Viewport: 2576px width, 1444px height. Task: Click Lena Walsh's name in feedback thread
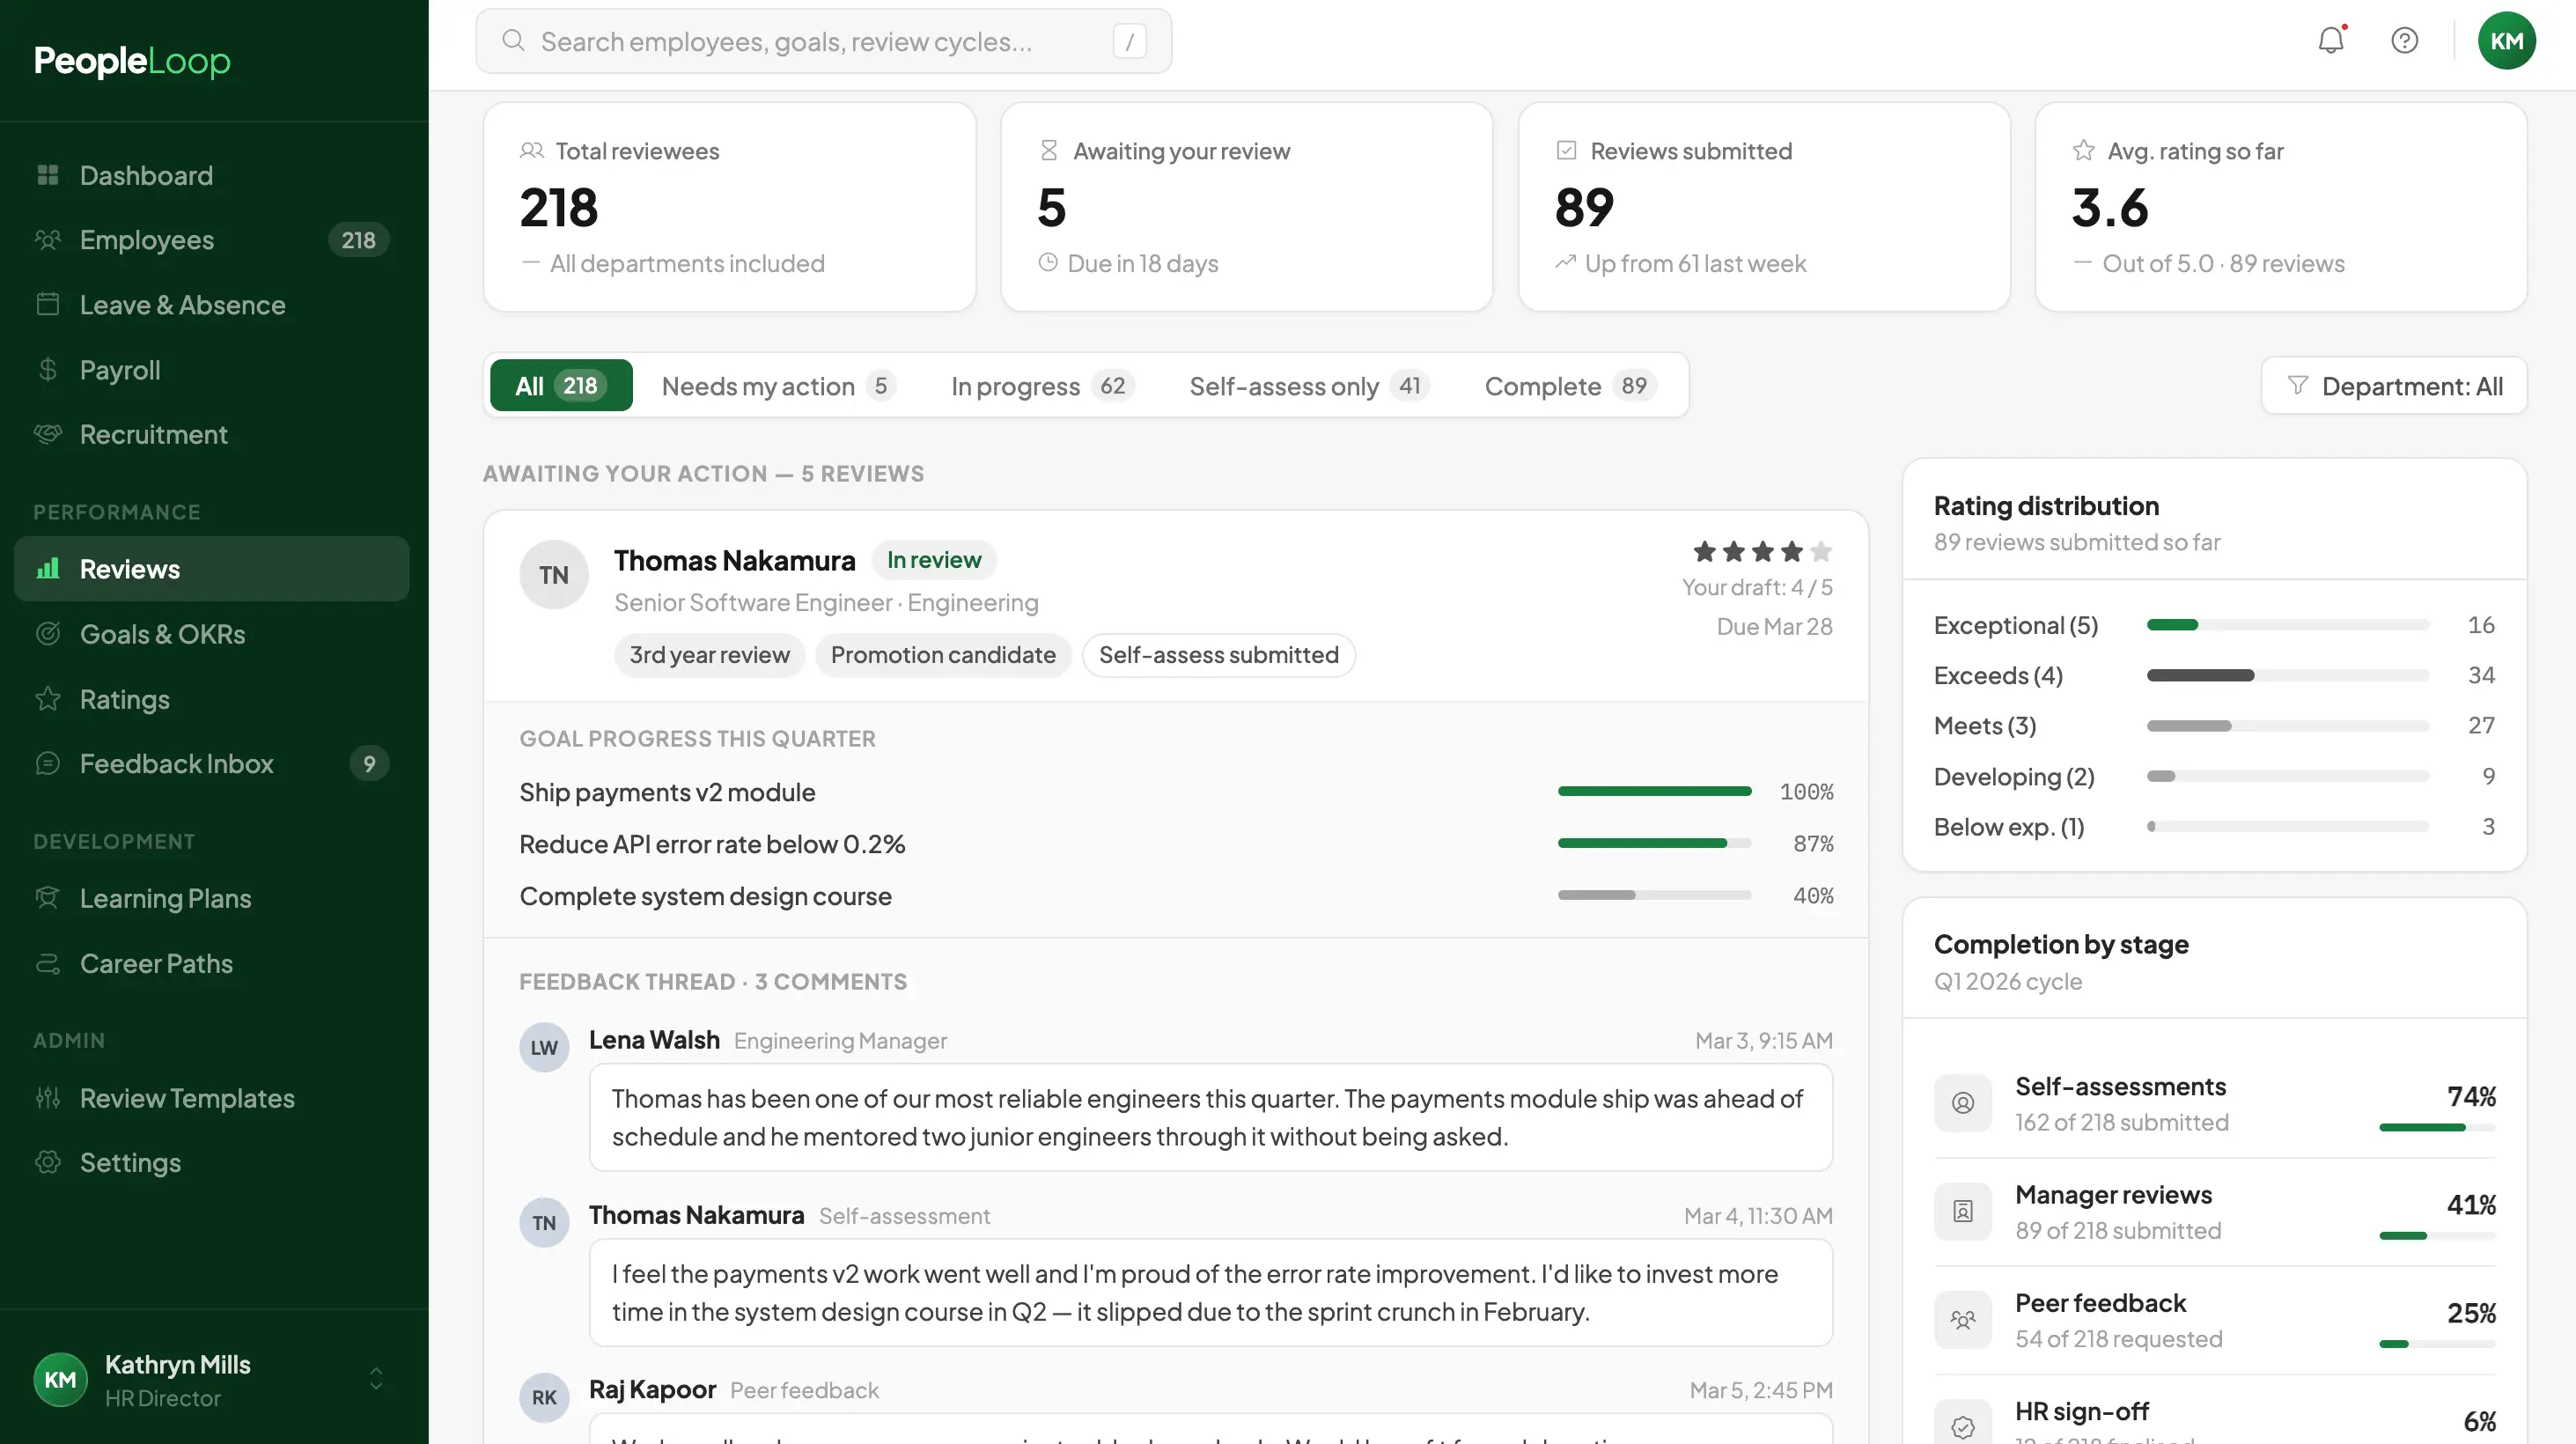pos(654,1040)
